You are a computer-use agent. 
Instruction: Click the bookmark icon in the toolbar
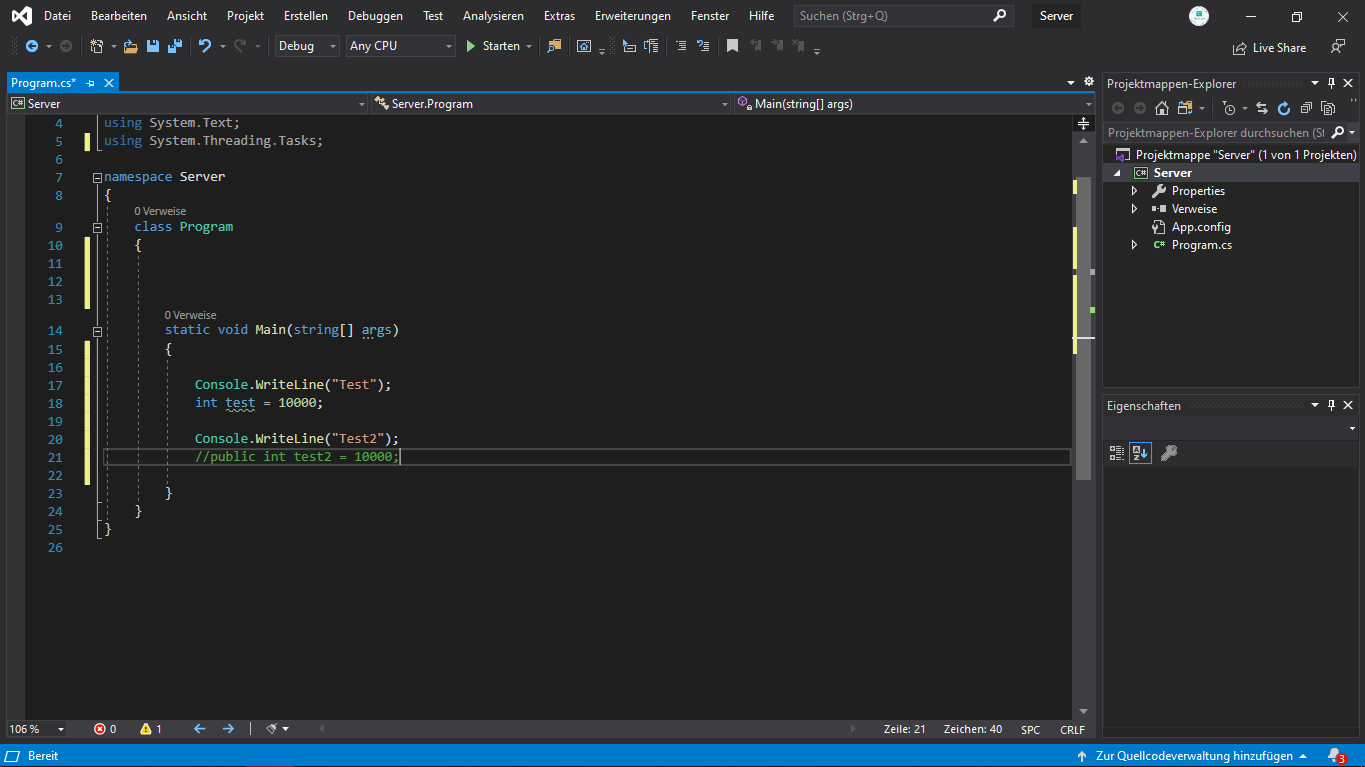click(x=732, y=46)
